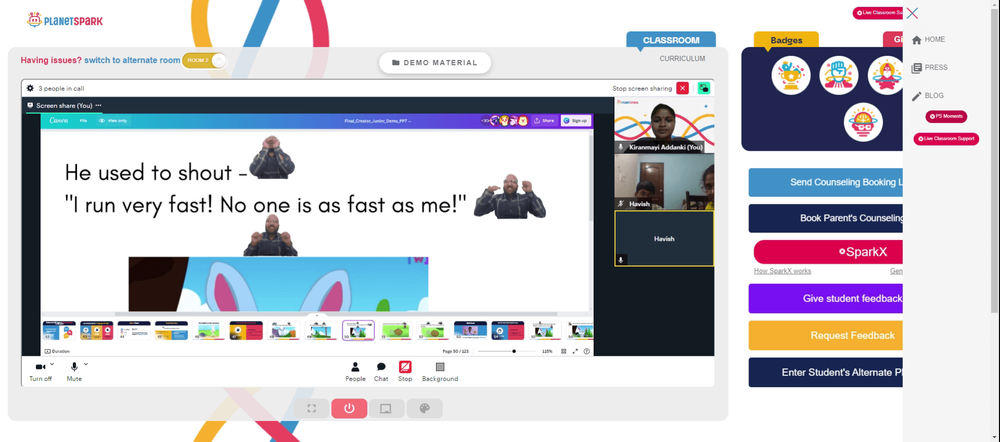
Task: Click Send Counseling Booking Link button
Action: coord(826,182)
